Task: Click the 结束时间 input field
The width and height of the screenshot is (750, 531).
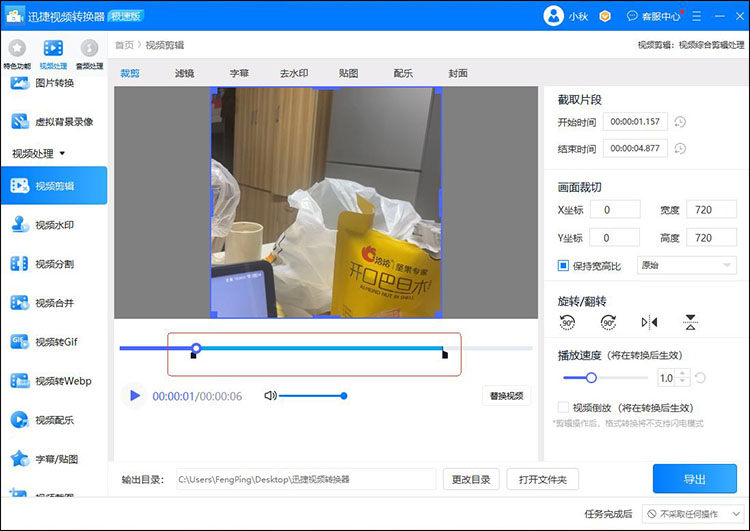Action: [635, 148]
